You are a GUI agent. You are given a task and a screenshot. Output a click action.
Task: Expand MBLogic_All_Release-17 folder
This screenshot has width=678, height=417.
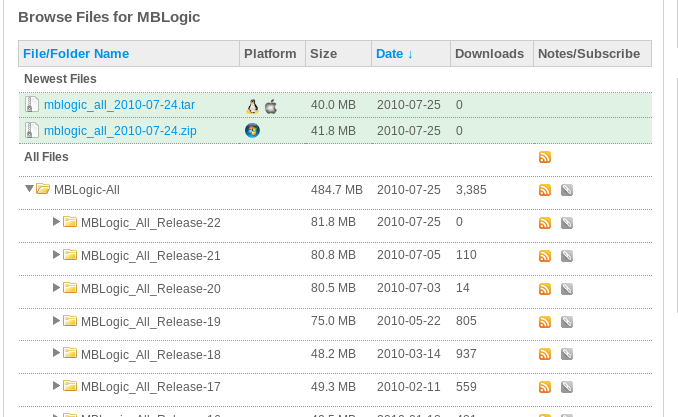[56, 387]
